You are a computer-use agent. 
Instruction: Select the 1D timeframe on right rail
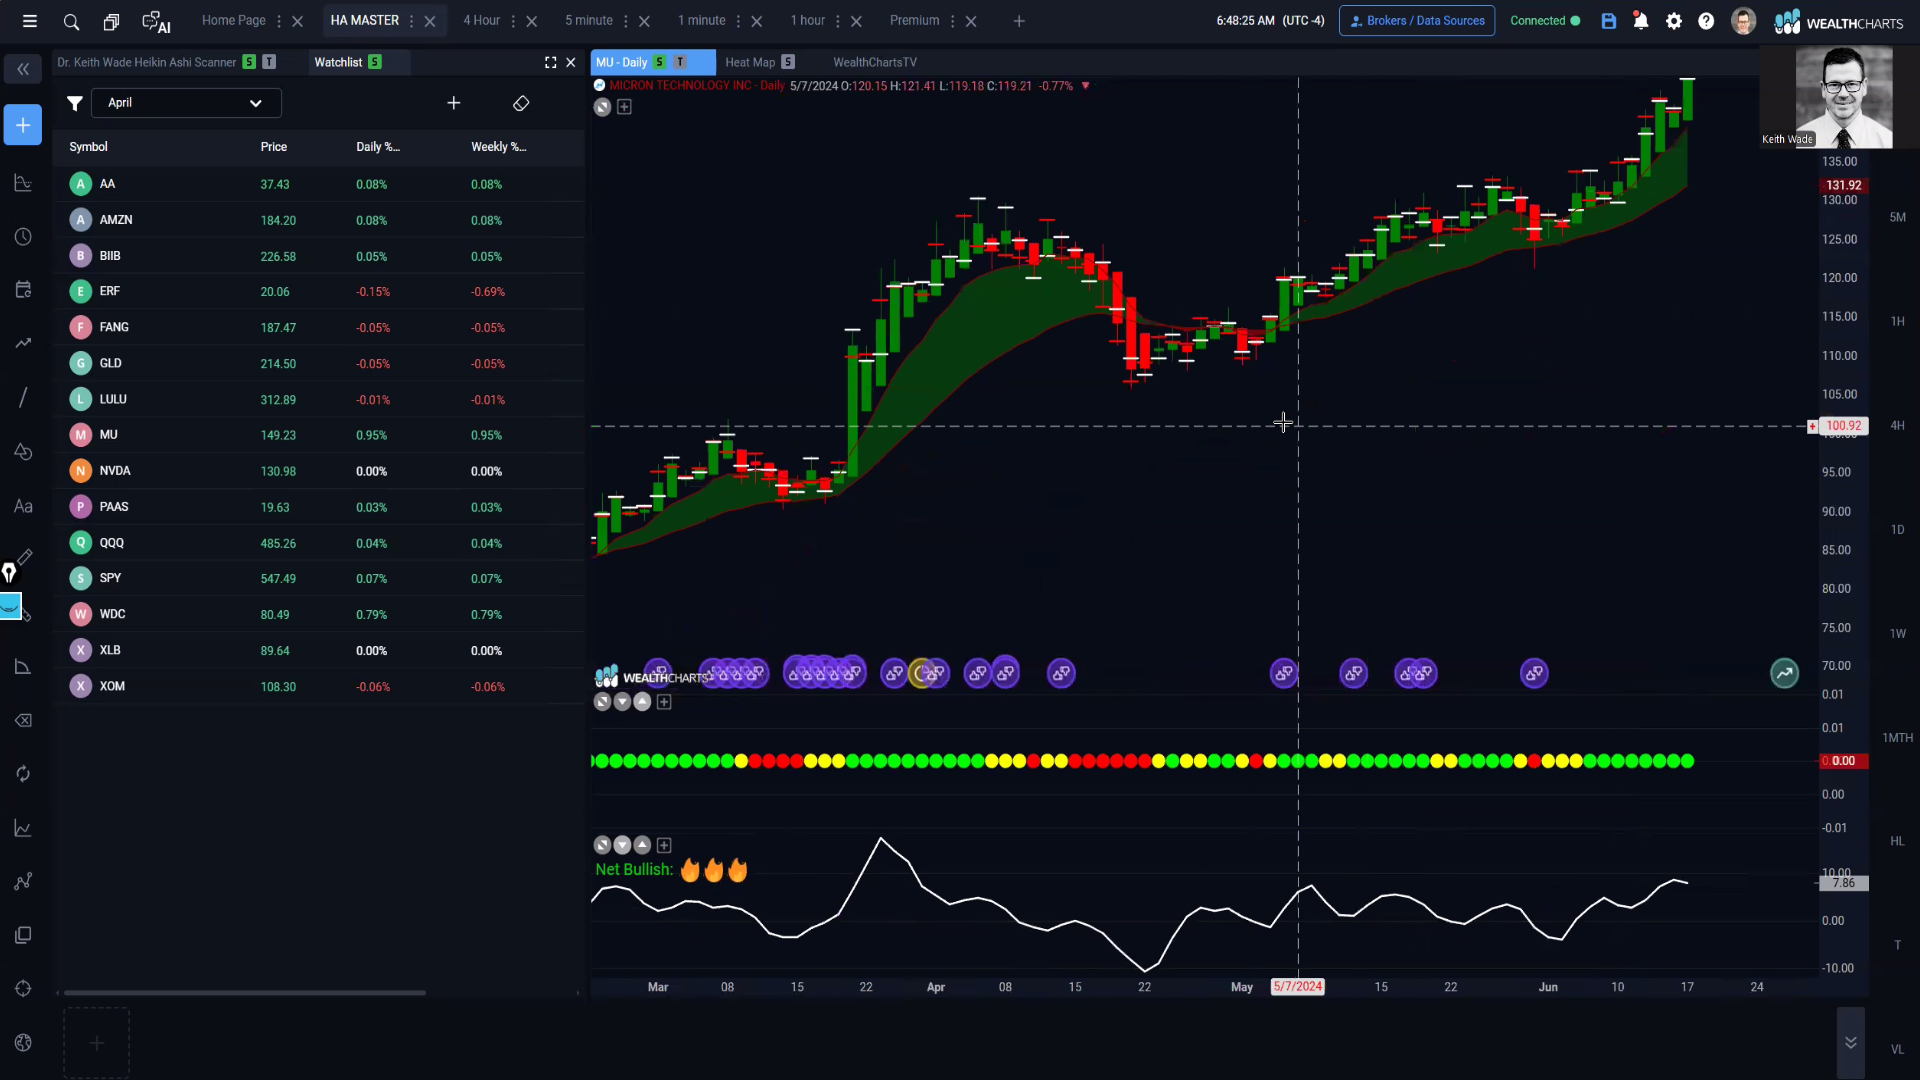click(1897, 529)
